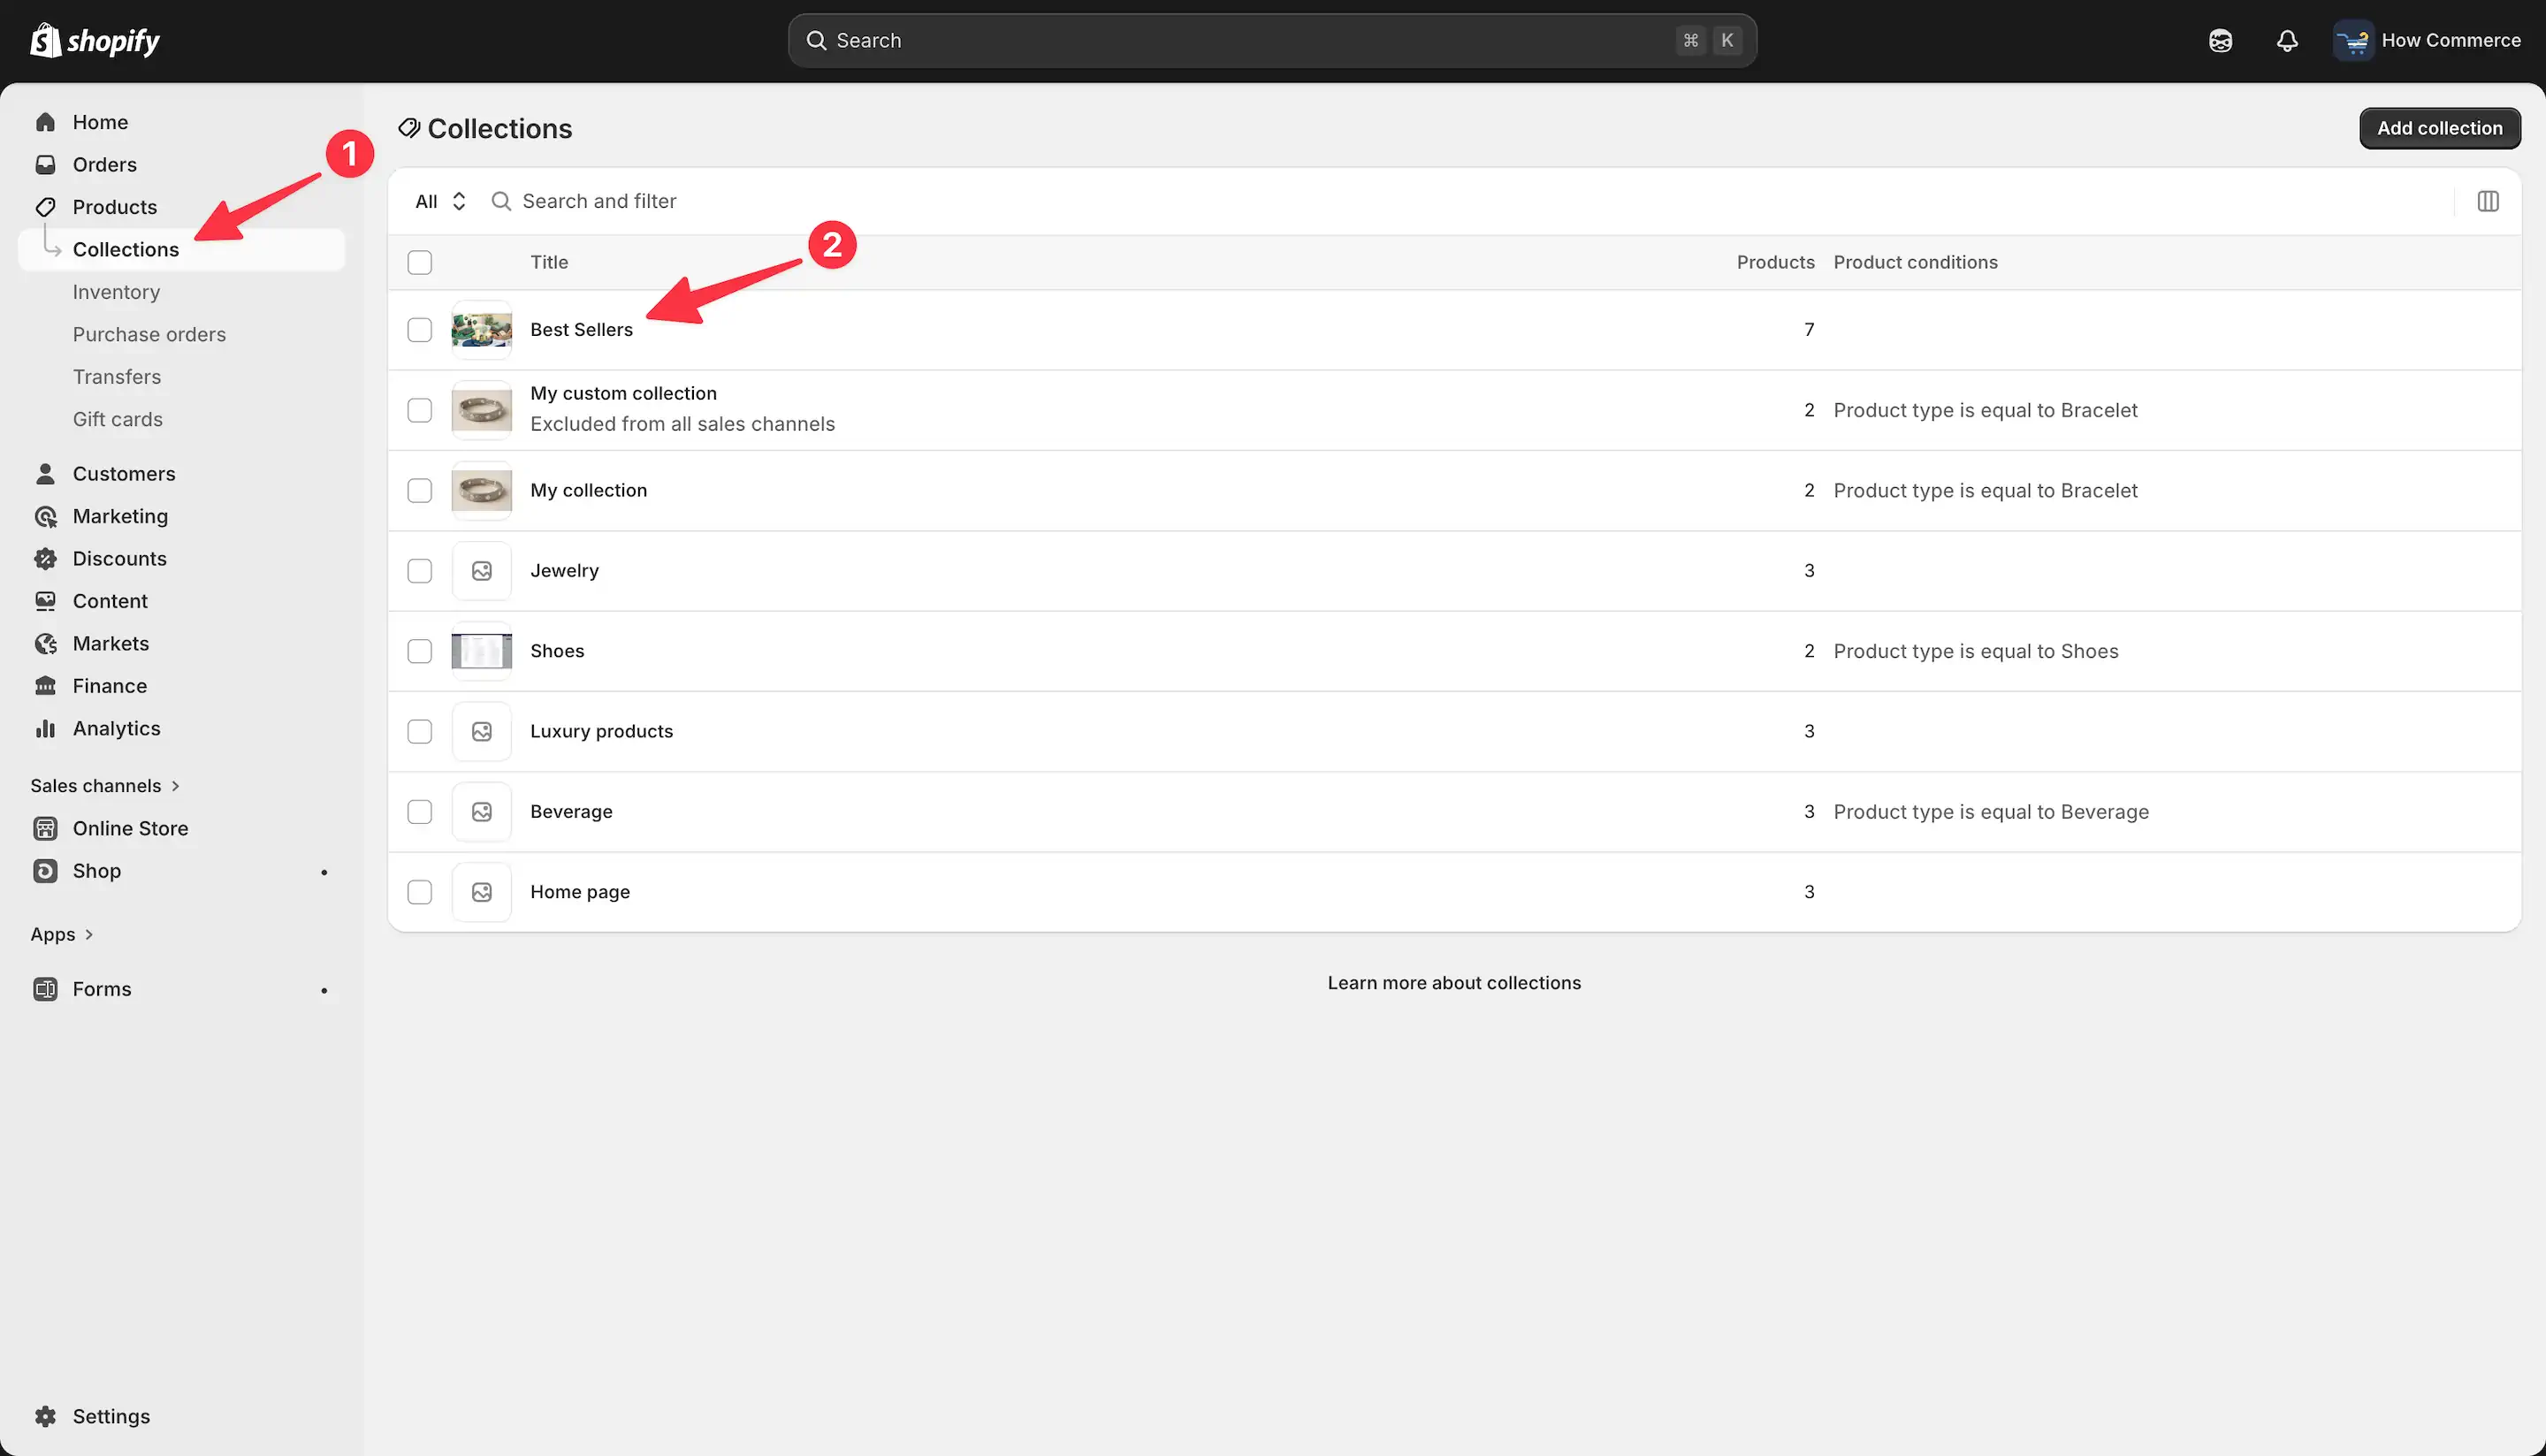Open the All views dropdown

tap(441, 201)
